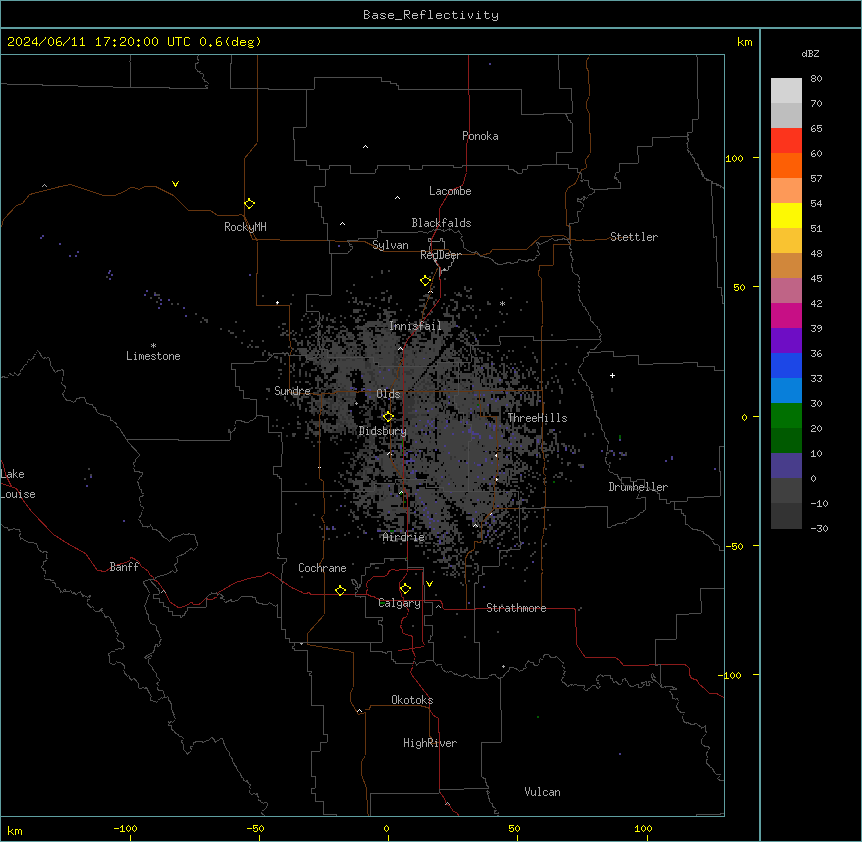Click the Vulcan label
This screenshot has height=842, width=862.
(x=543, y=792)
